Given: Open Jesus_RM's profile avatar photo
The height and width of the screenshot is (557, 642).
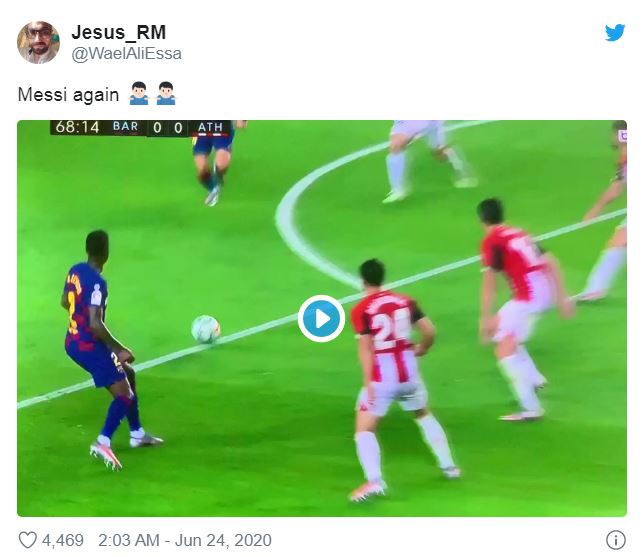Looking at the screenshot, I should tap(38, 43).
